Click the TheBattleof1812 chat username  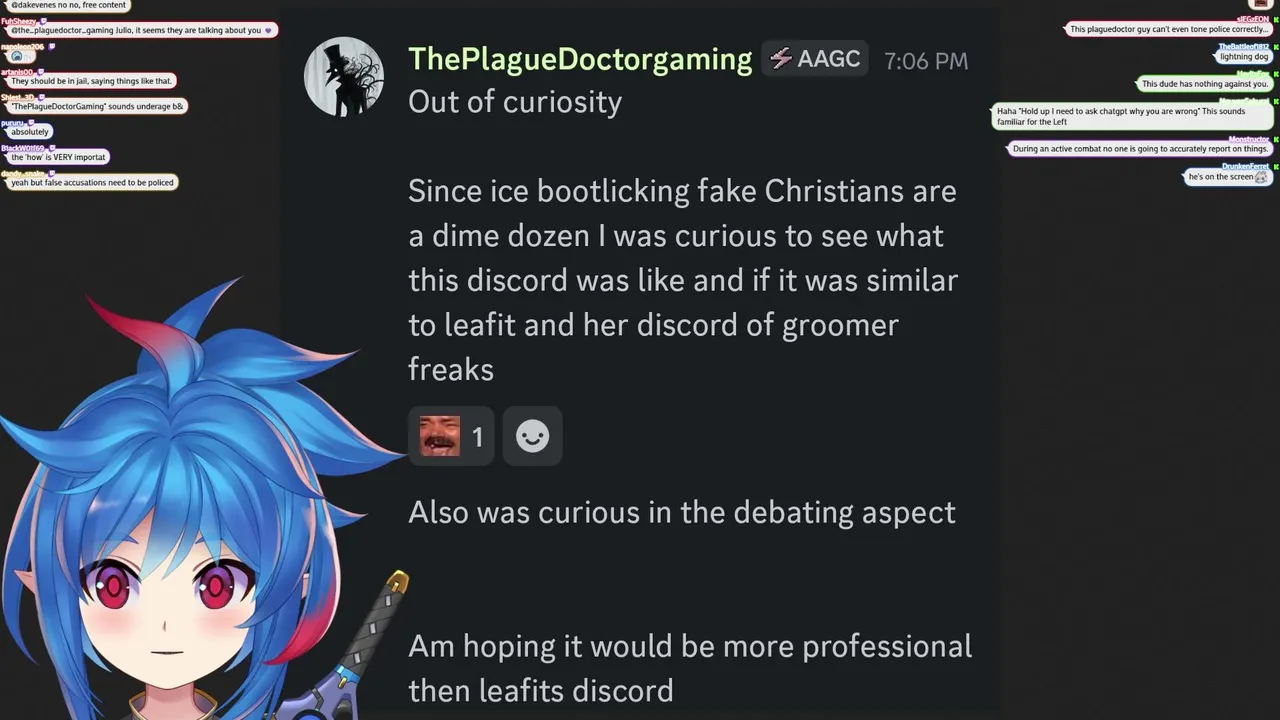[1244, 47]
